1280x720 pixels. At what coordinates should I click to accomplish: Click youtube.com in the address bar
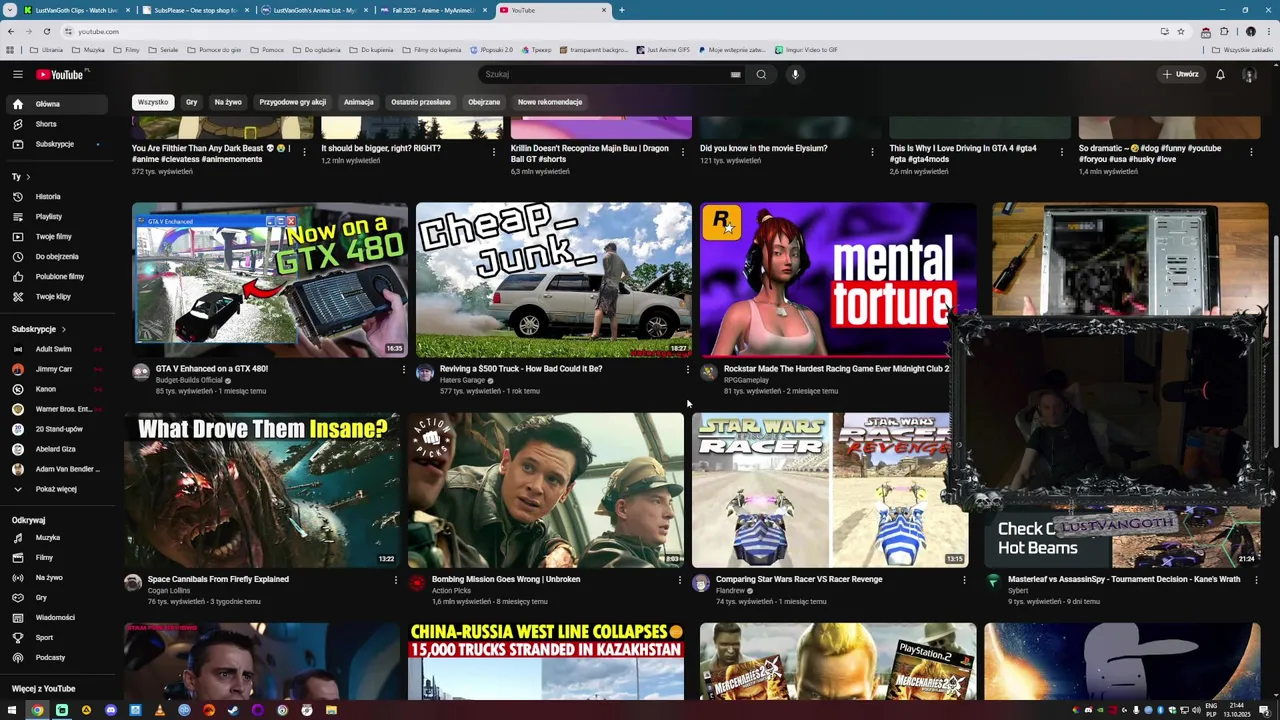click(x=98, y=31)
